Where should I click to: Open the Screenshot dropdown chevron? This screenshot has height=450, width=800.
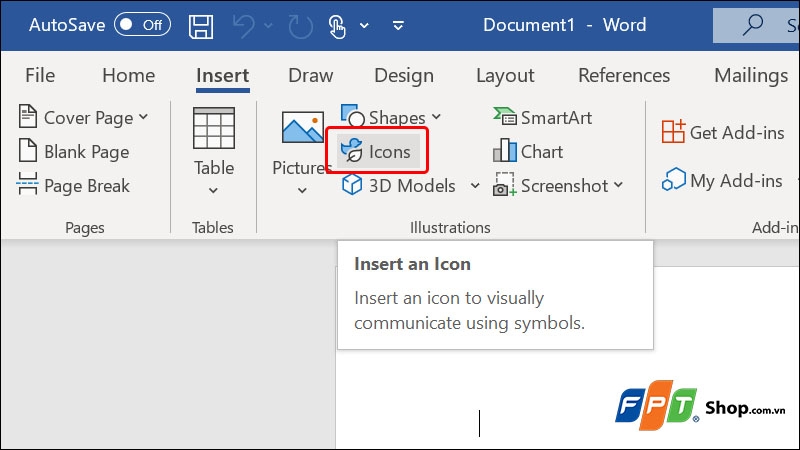coord(618,185)
